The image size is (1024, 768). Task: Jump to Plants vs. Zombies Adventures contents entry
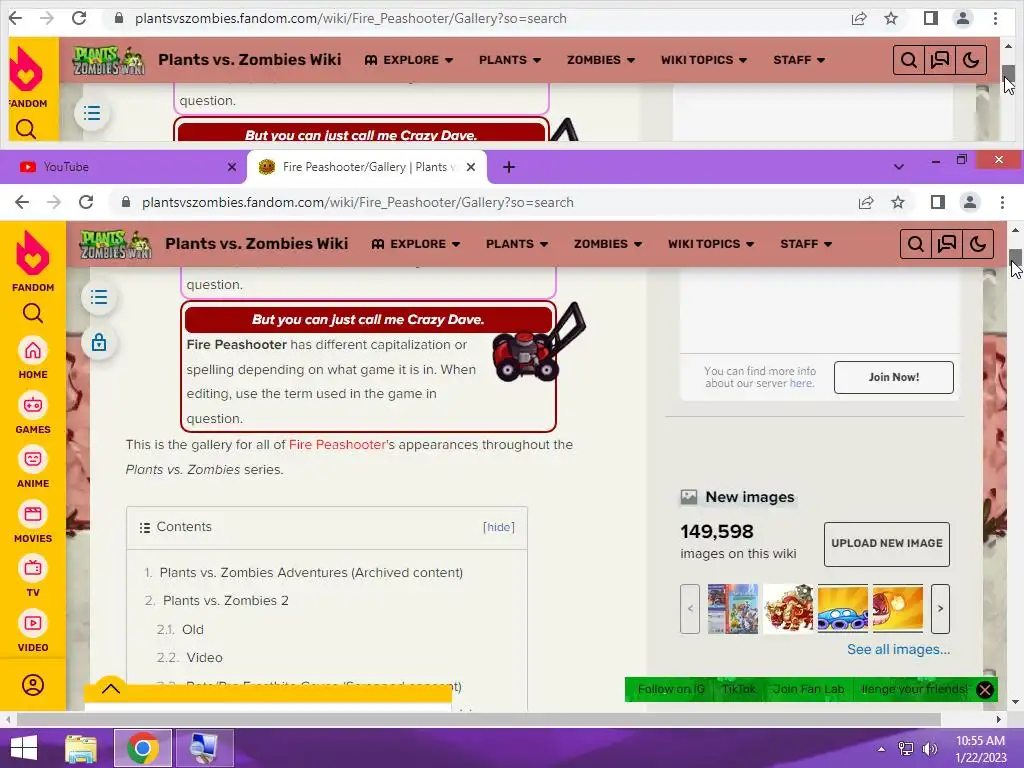[x=311, y=573]
